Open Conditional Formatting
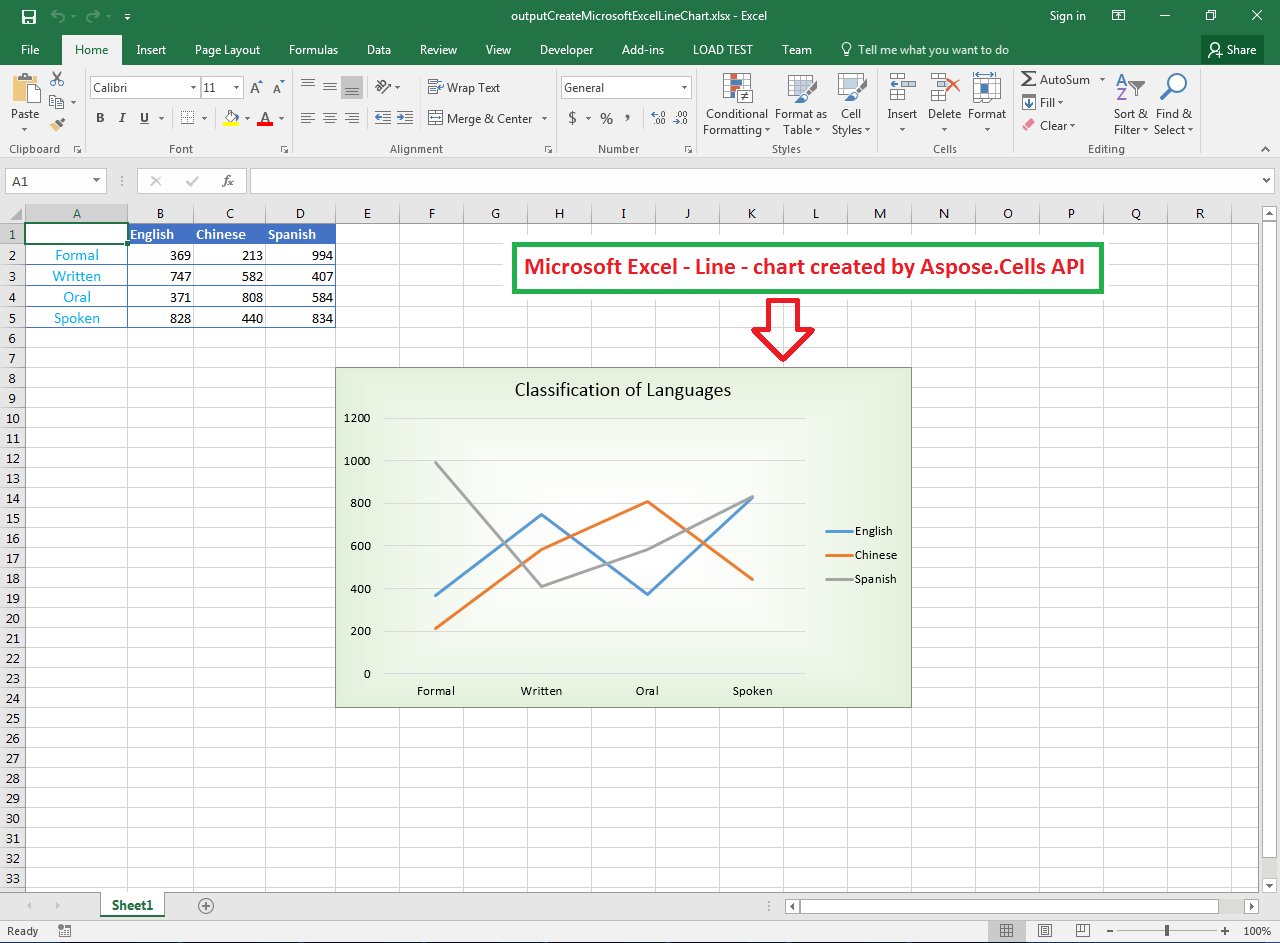1280x943 pixels. (736, 105)
